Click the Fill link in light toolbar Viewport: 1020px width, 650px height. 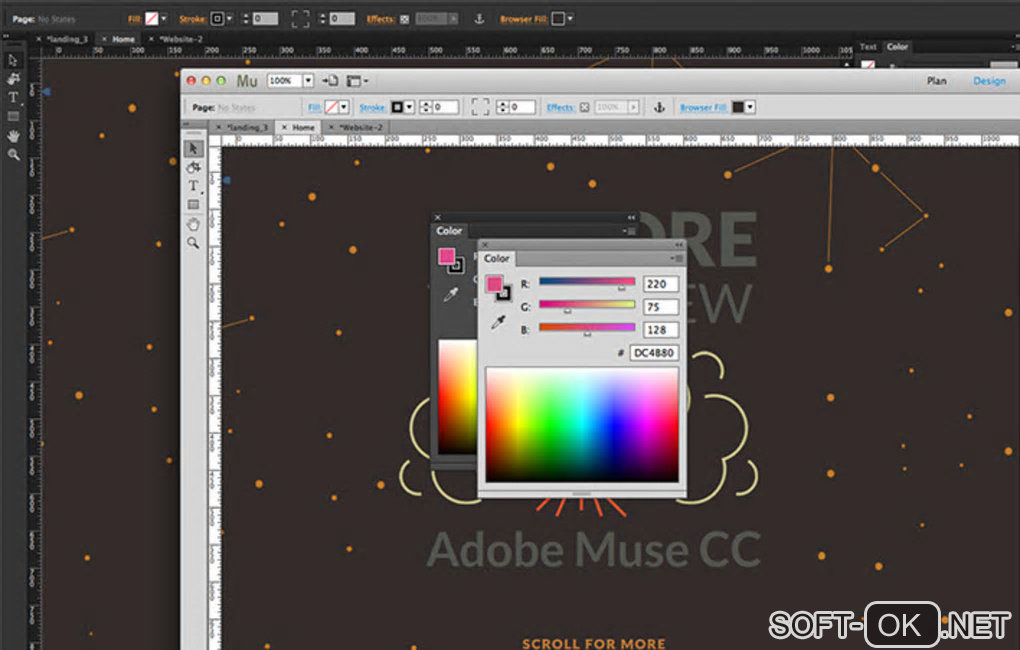click(x=314, y=107)
